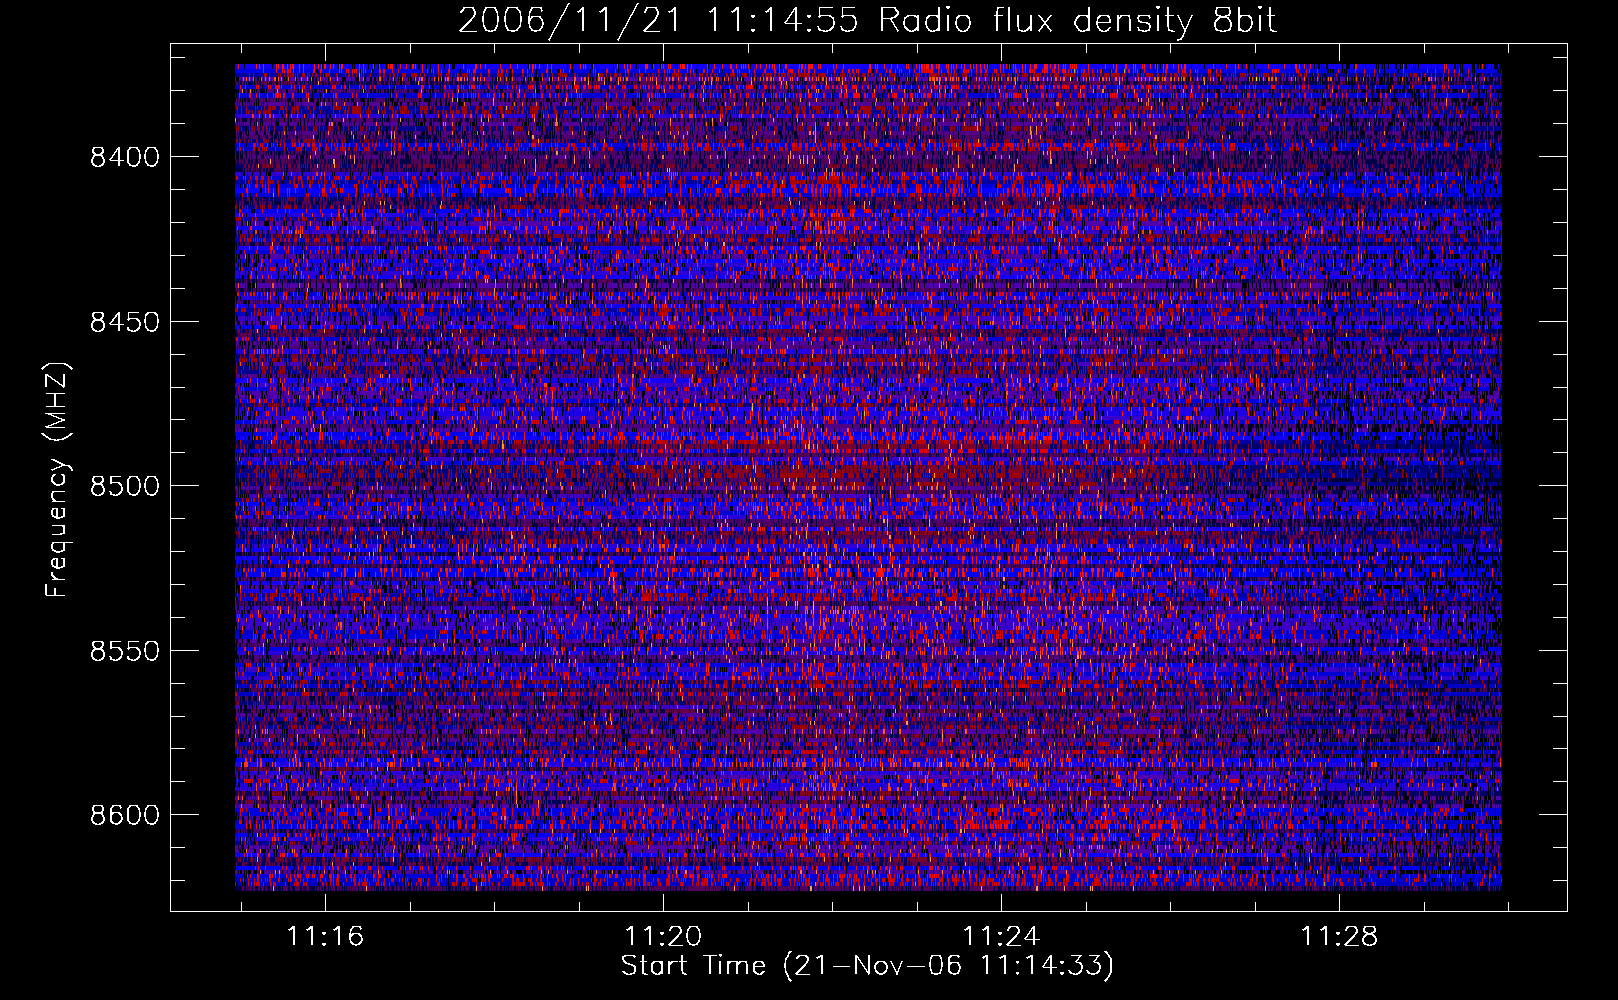
Task: Click the plot title '2006/11/21 11:14:55 Radio flux density 8bit'
Action: click(868, 21)
